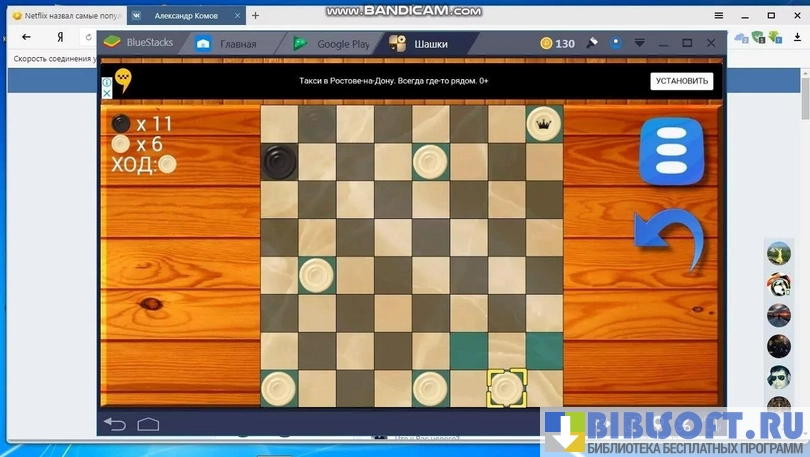Switch to the Главная tab

pos(229,44)
